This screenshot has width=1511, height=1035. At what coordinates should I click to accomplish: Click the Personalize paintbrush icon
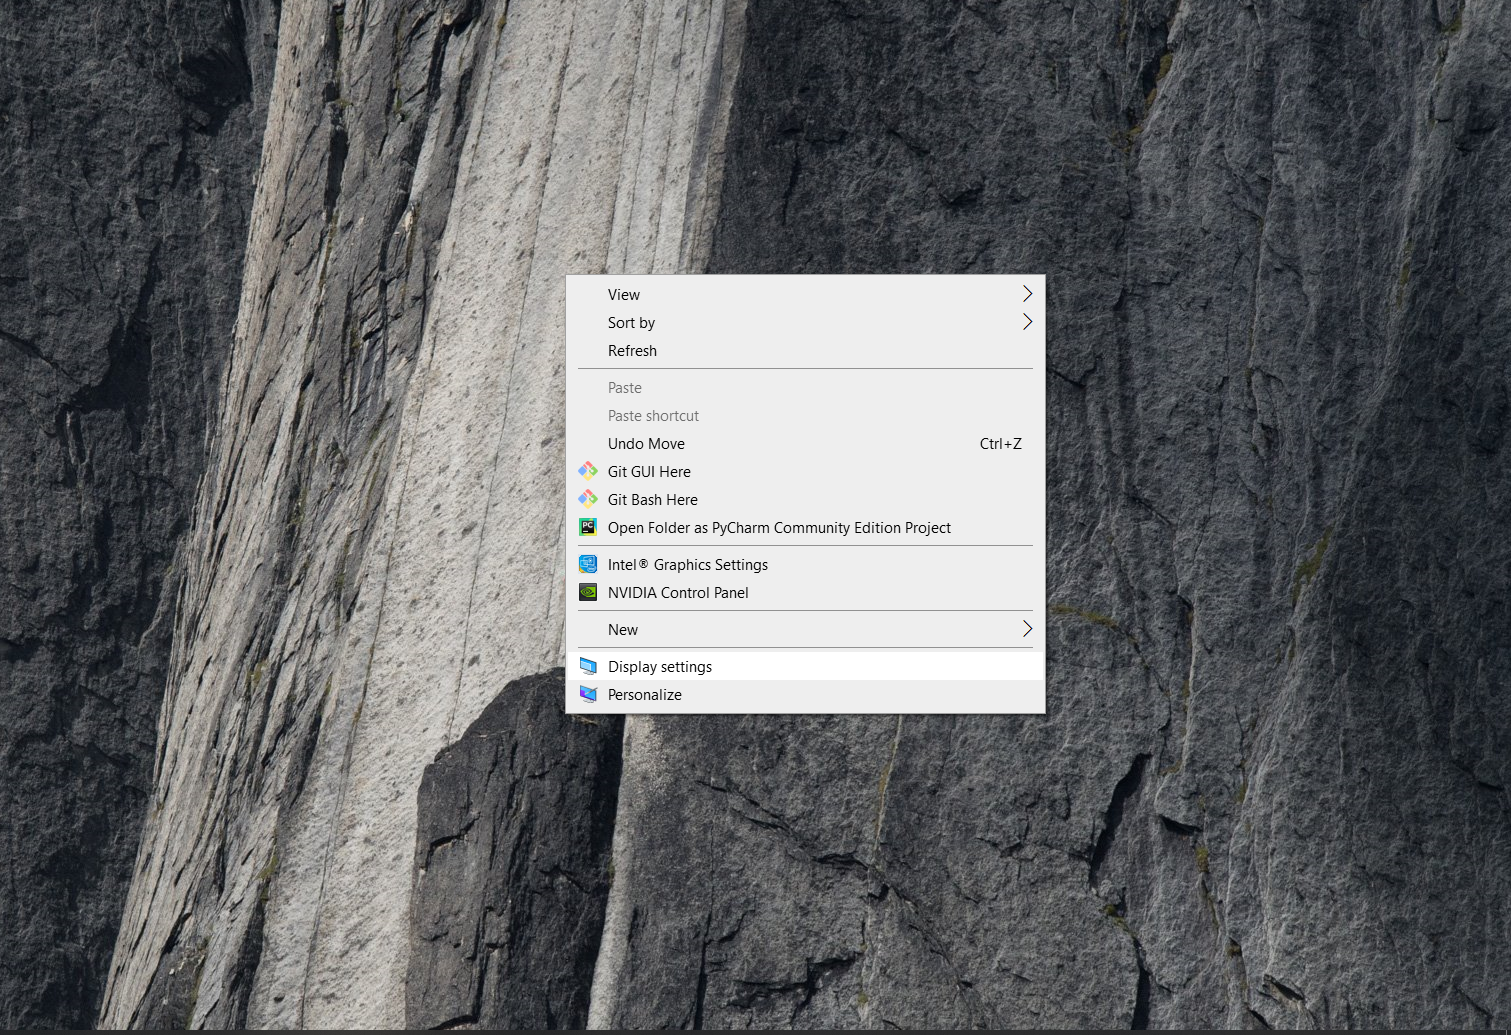[x=588, y=694]
